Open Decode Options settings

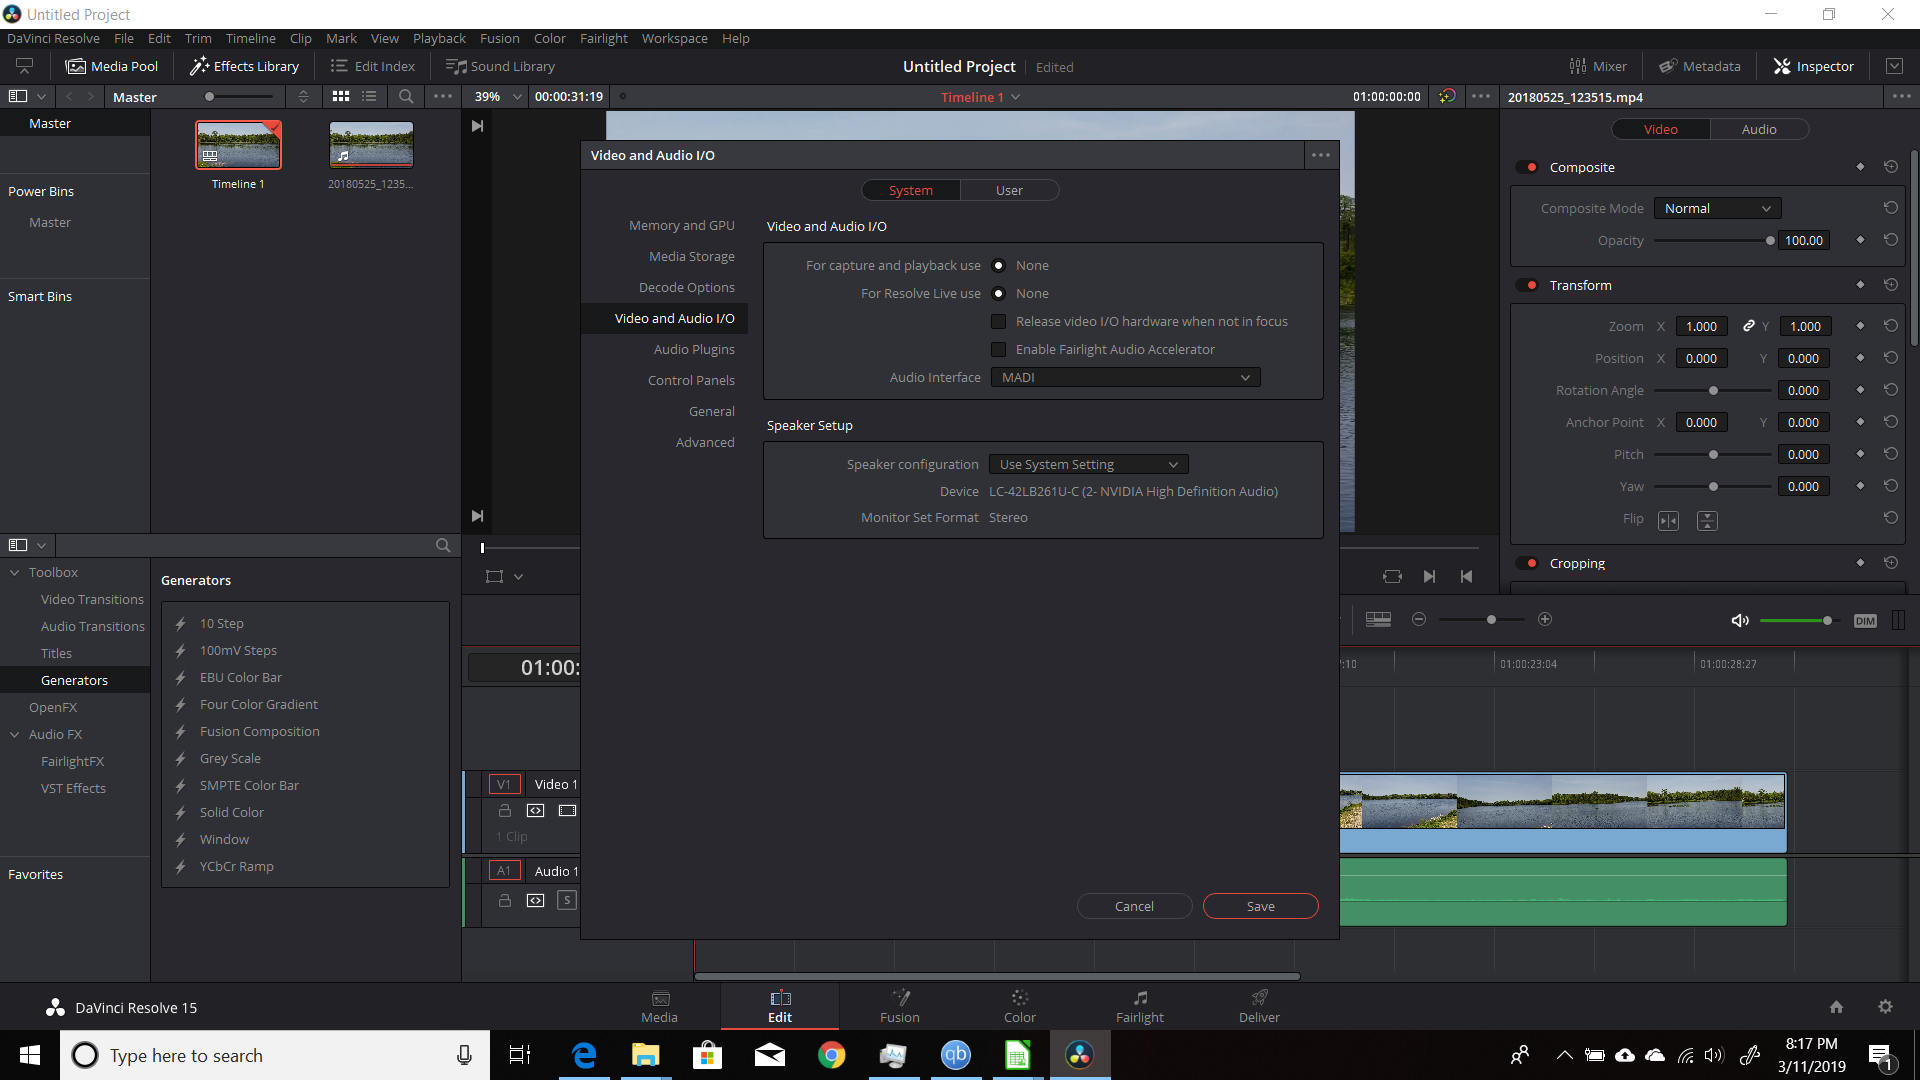click(686, 287)
